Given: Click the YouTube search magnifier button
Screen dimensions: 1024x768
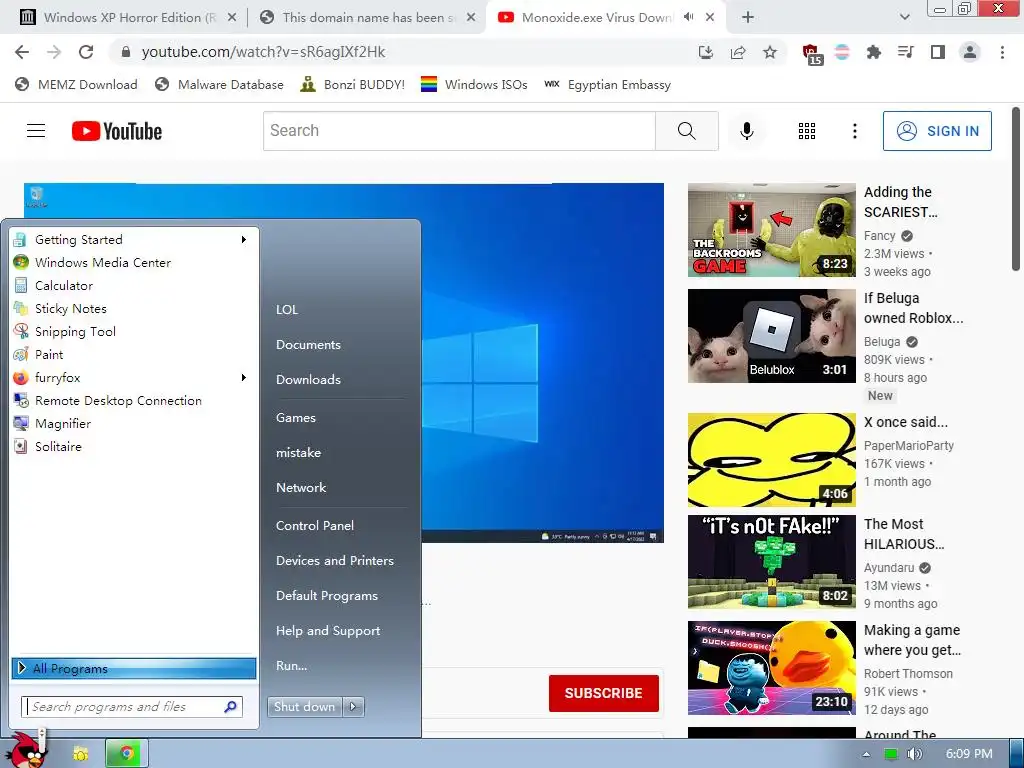Looking at the screenshot, I should [687, 131].
